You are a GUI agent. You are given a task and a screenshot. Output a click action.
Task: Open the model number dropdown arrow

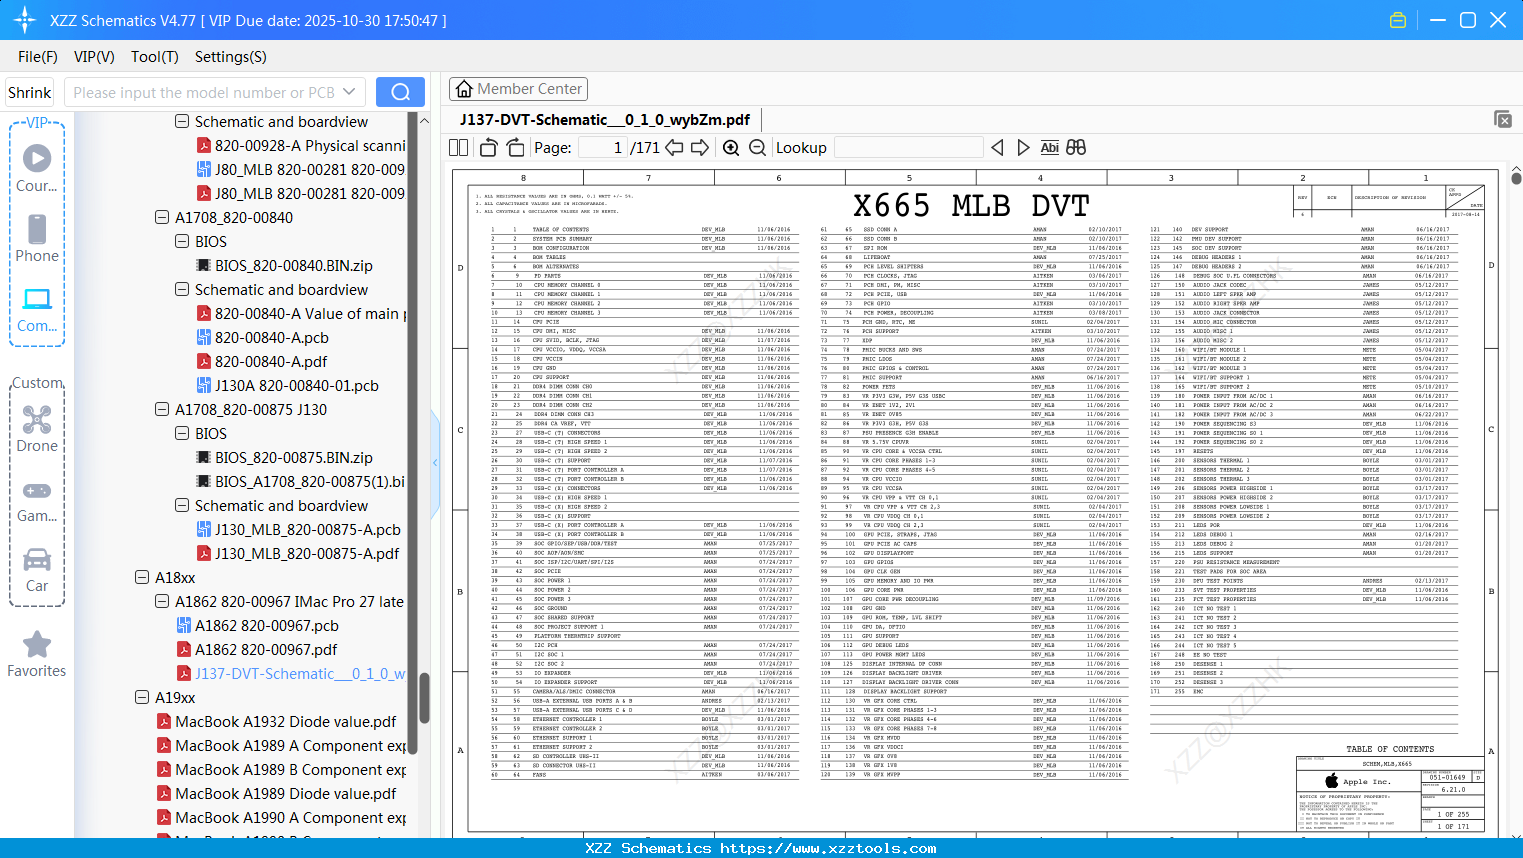[x=349, y=92]
